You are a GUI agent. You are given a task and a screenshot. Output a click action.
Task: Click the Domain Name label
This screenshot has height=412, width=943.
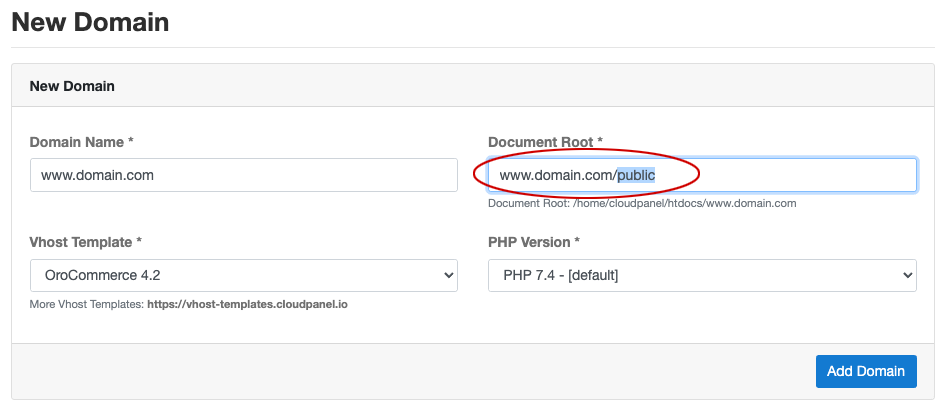pyautogui.click(x=81, y=142)
